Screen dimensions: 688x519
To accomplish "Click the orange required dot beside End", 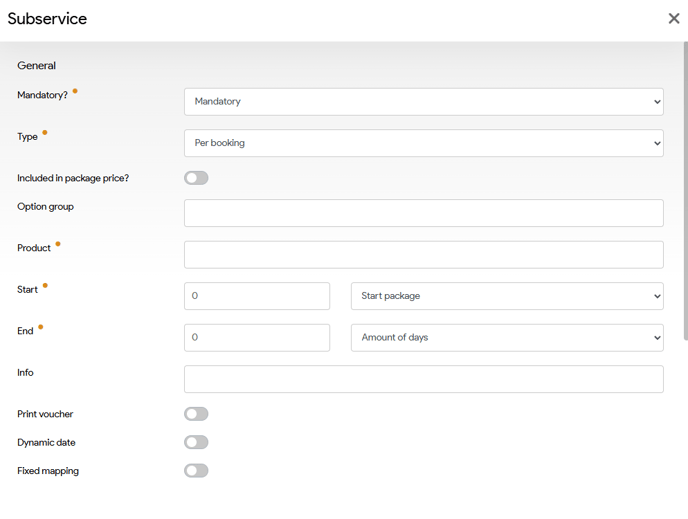I will click(x=41, y=327).
